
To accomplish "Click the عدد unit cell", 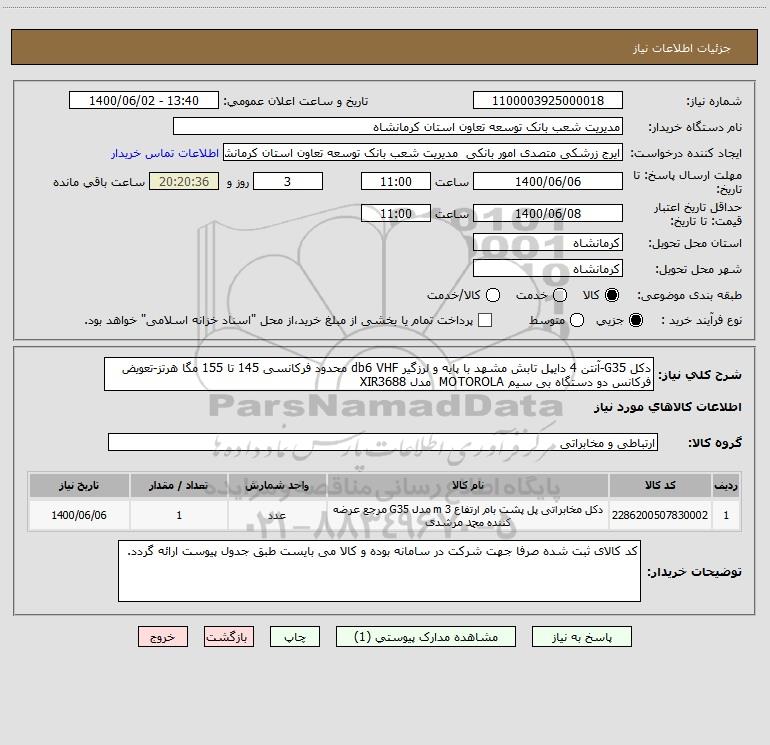I will click(x=277, y=515).
